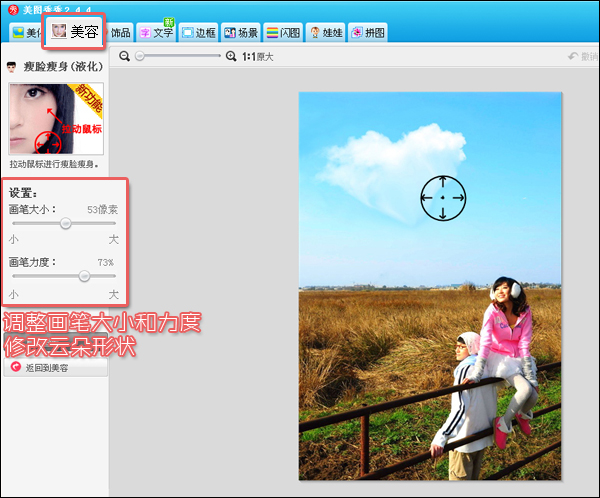Click the liquify brush crosshair cursor on canvas

(x=442, y=198)
